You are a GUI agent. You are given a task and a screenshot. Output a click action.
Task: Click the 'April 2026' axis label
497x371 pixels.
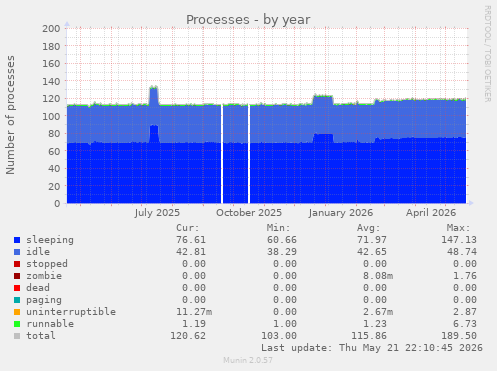(431, 213)
